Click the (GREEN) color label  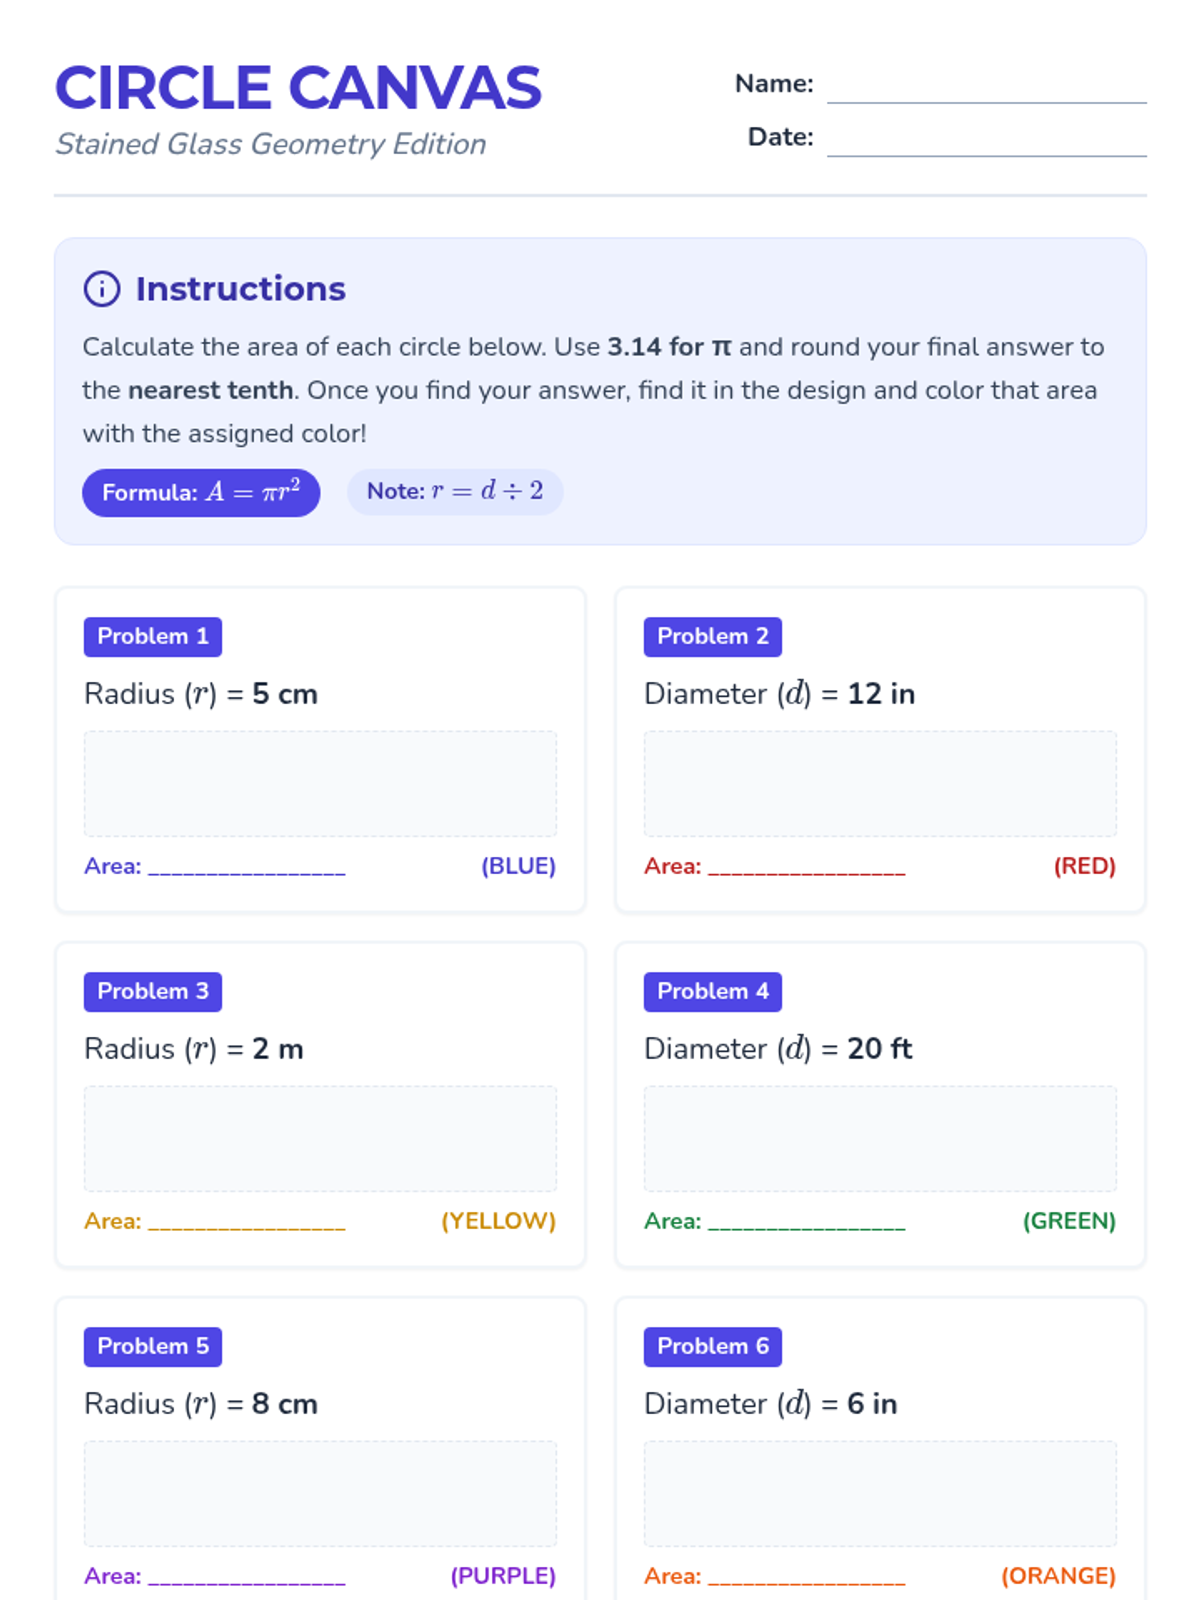[1069, 1221]
